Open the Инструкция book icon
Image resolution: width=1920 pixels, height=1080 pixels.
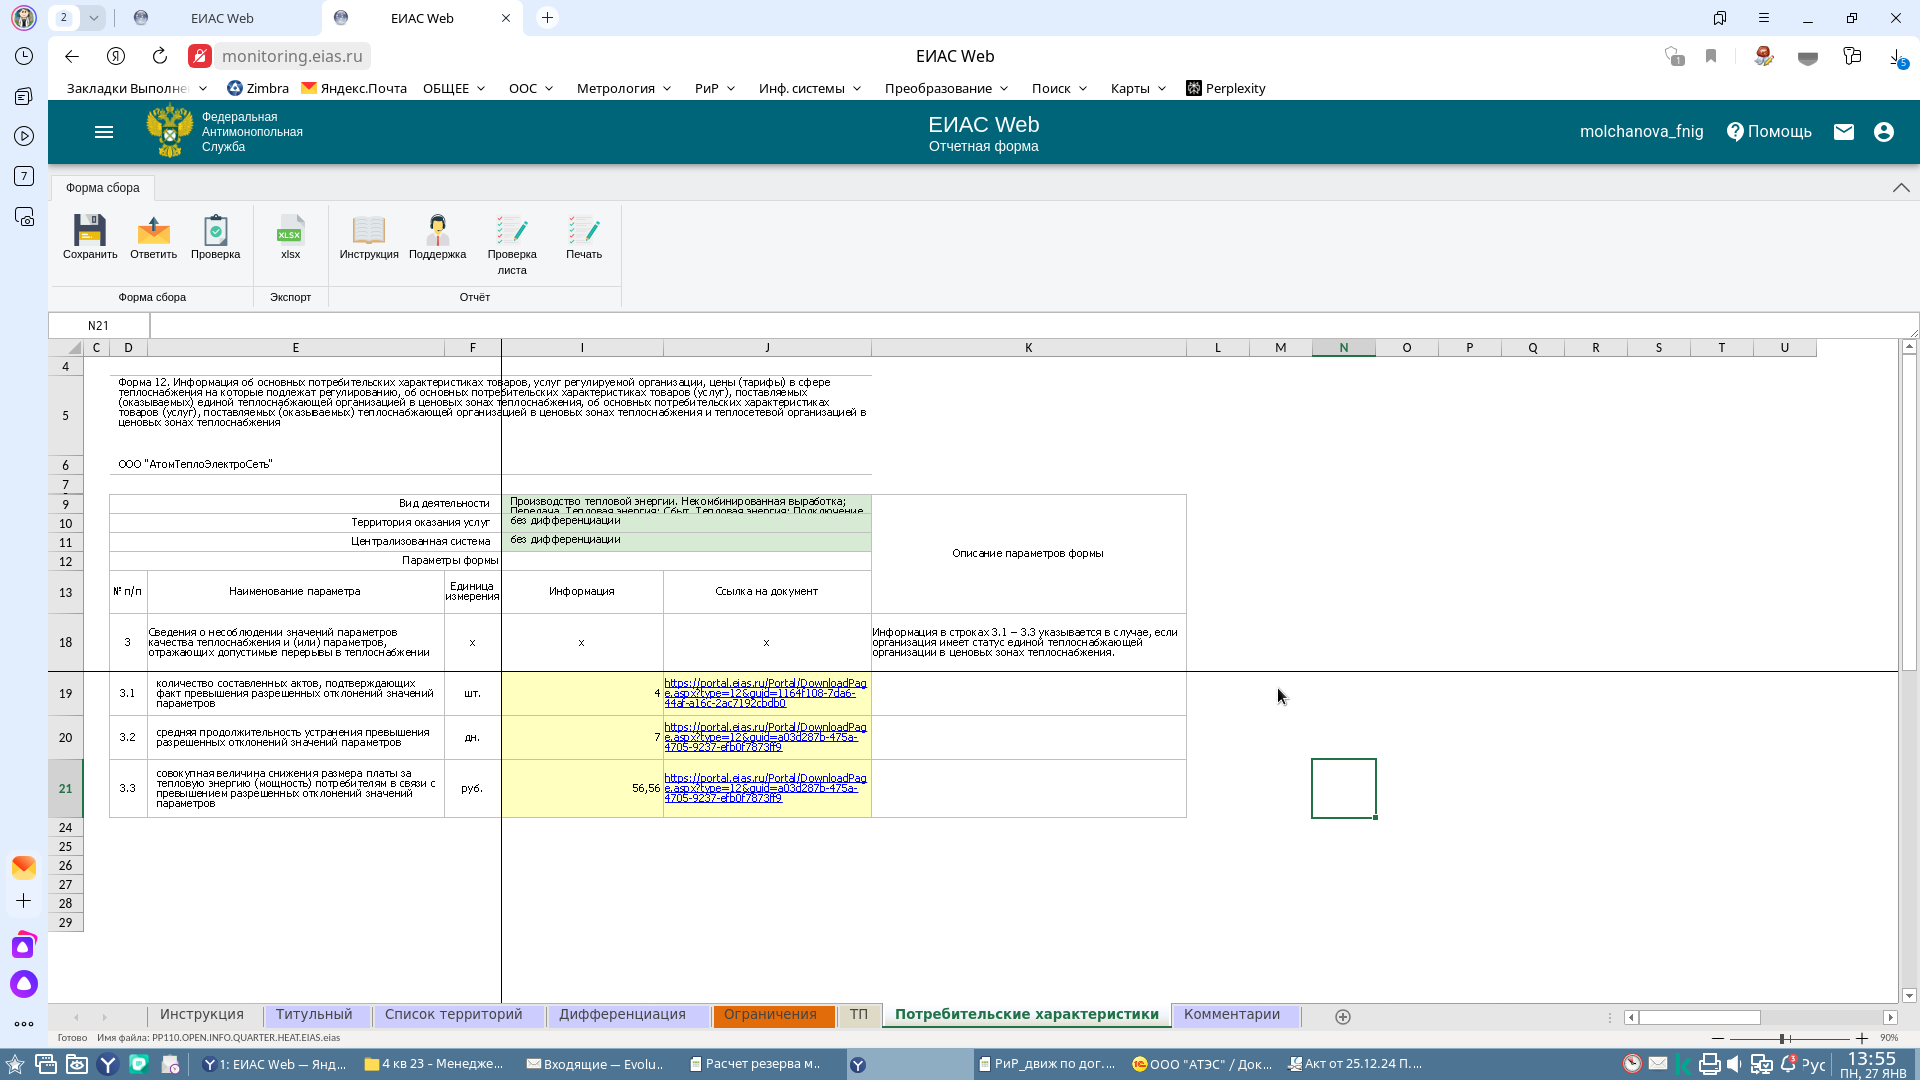click(368, 237)
